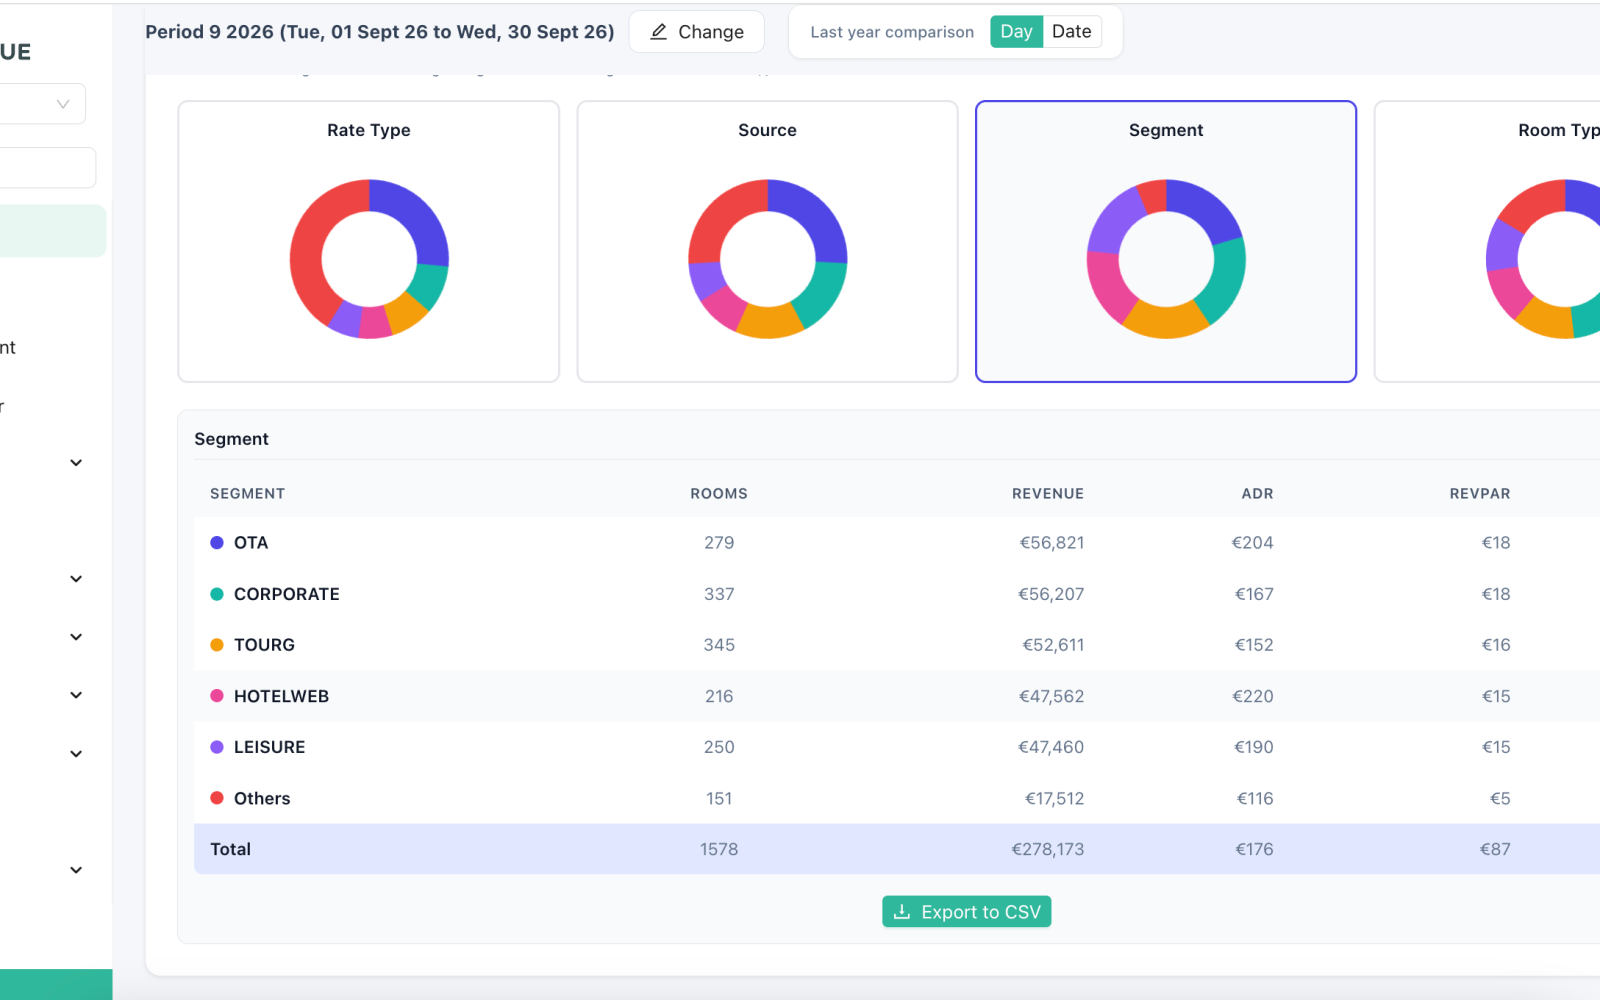Click Export to CSV button
The height and width of the screenshot is (1000, 1600).
pyautogui.click(x=967, y=912)
